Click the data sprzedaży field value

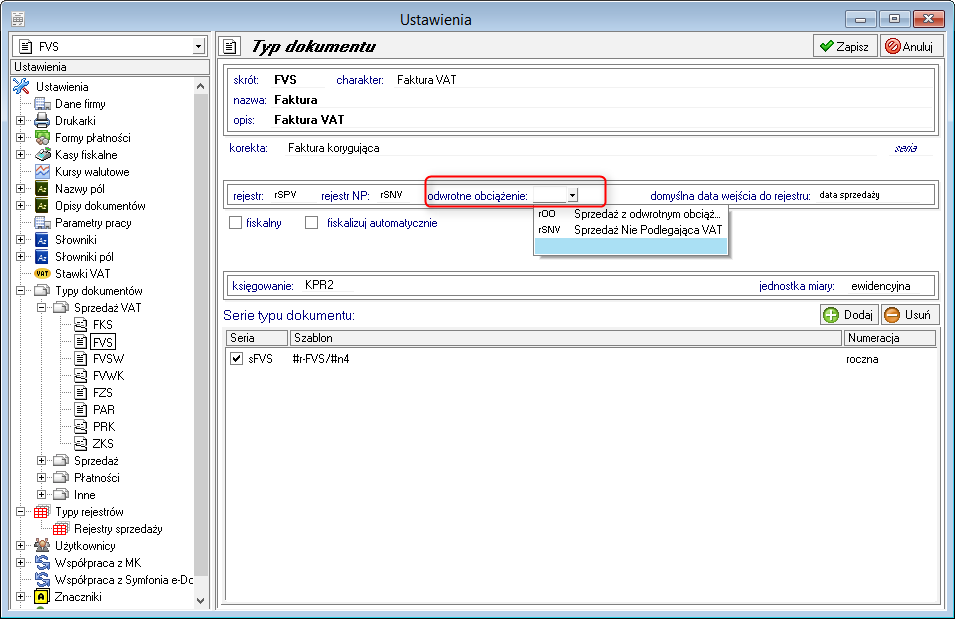pyautogui.click(x=849, y=195)
